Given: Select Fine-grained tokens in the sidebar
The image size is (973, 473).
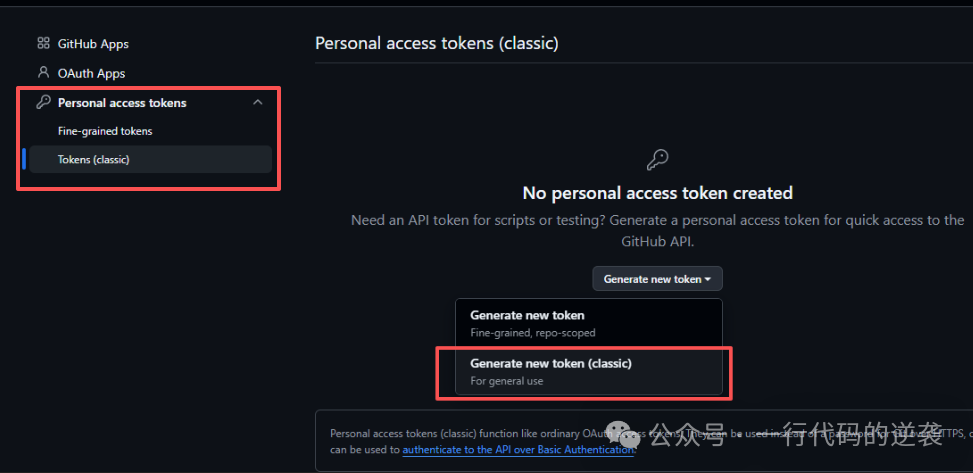Looking at the screenshot, I should coord(105,131).
